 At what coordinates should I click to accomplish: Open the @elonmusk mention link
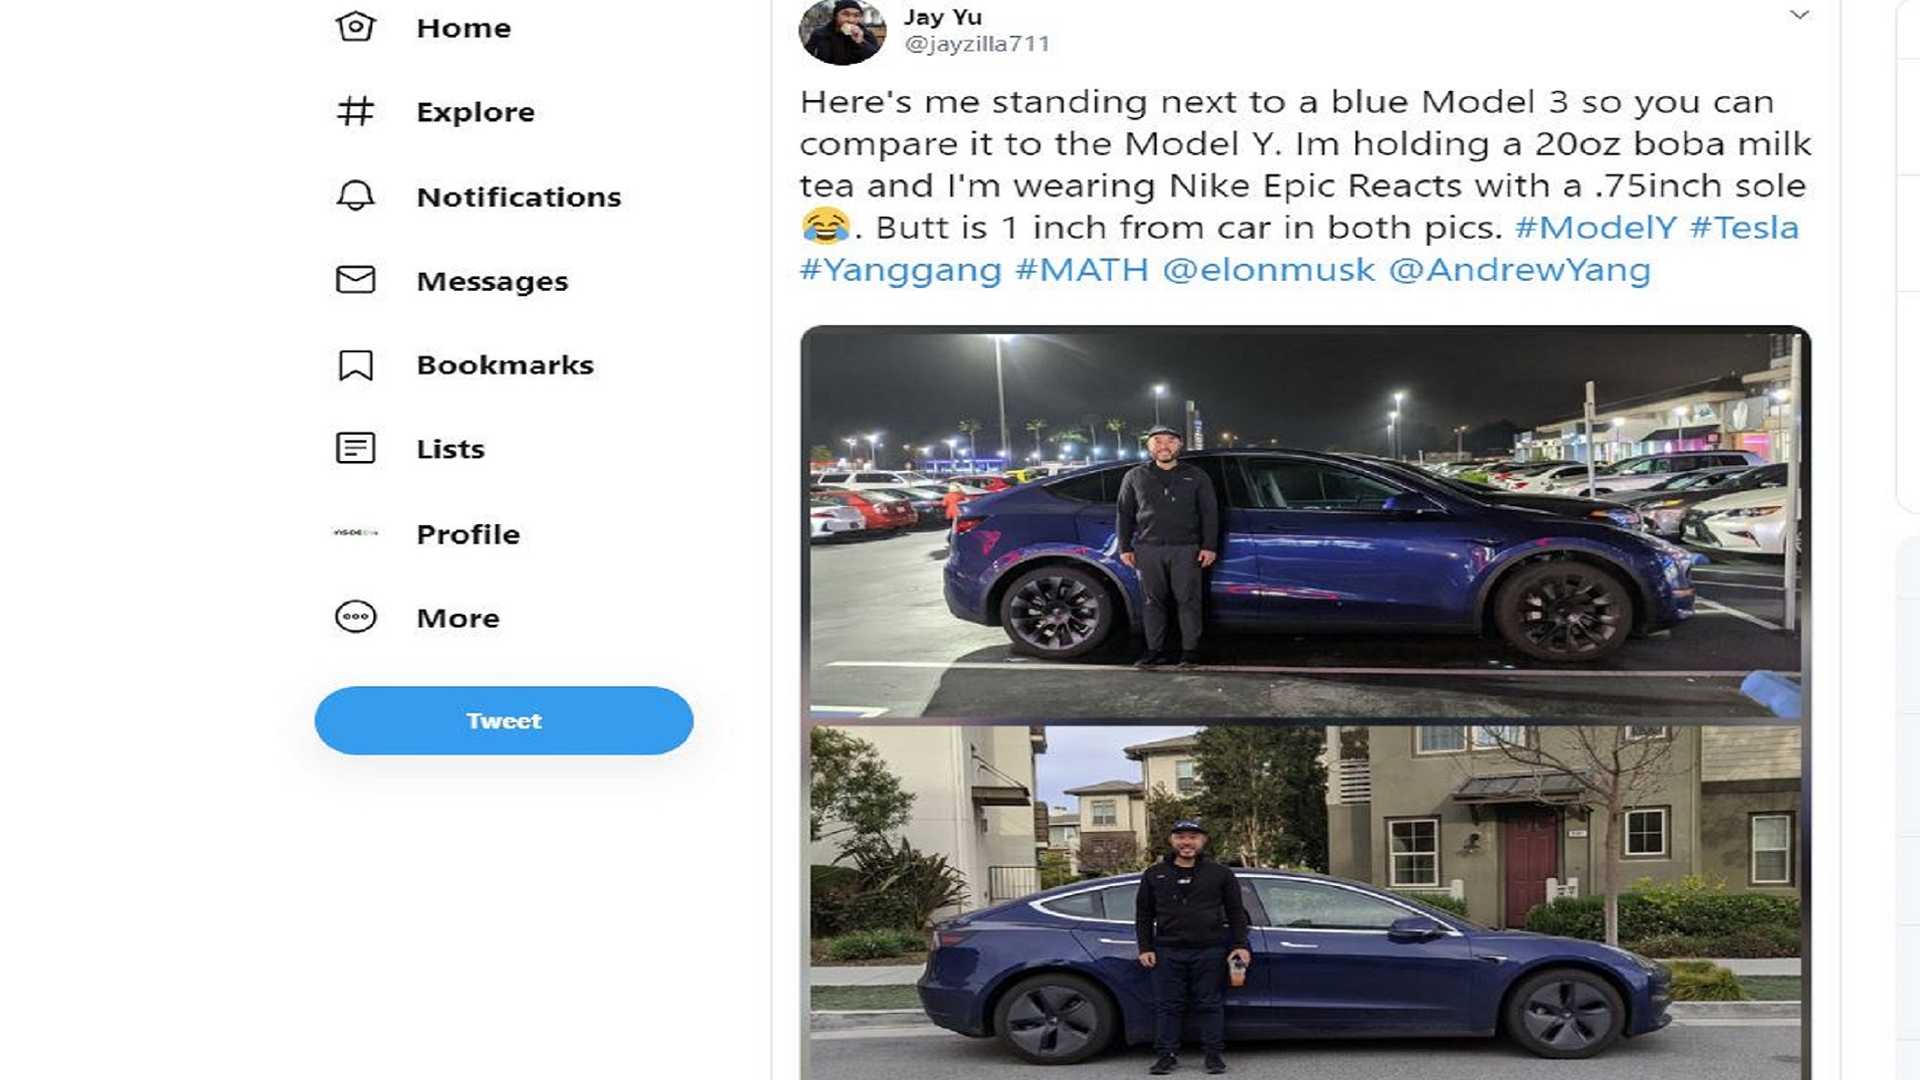tap(1268, 270)
